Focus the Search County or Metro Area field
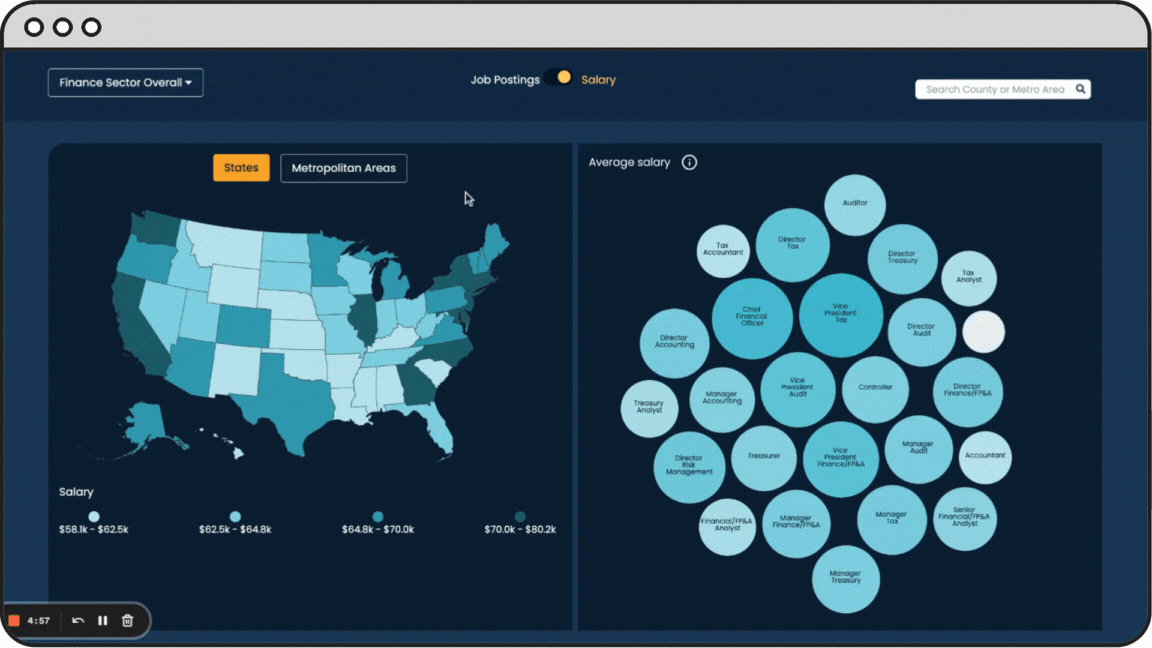 coord(995,89)
